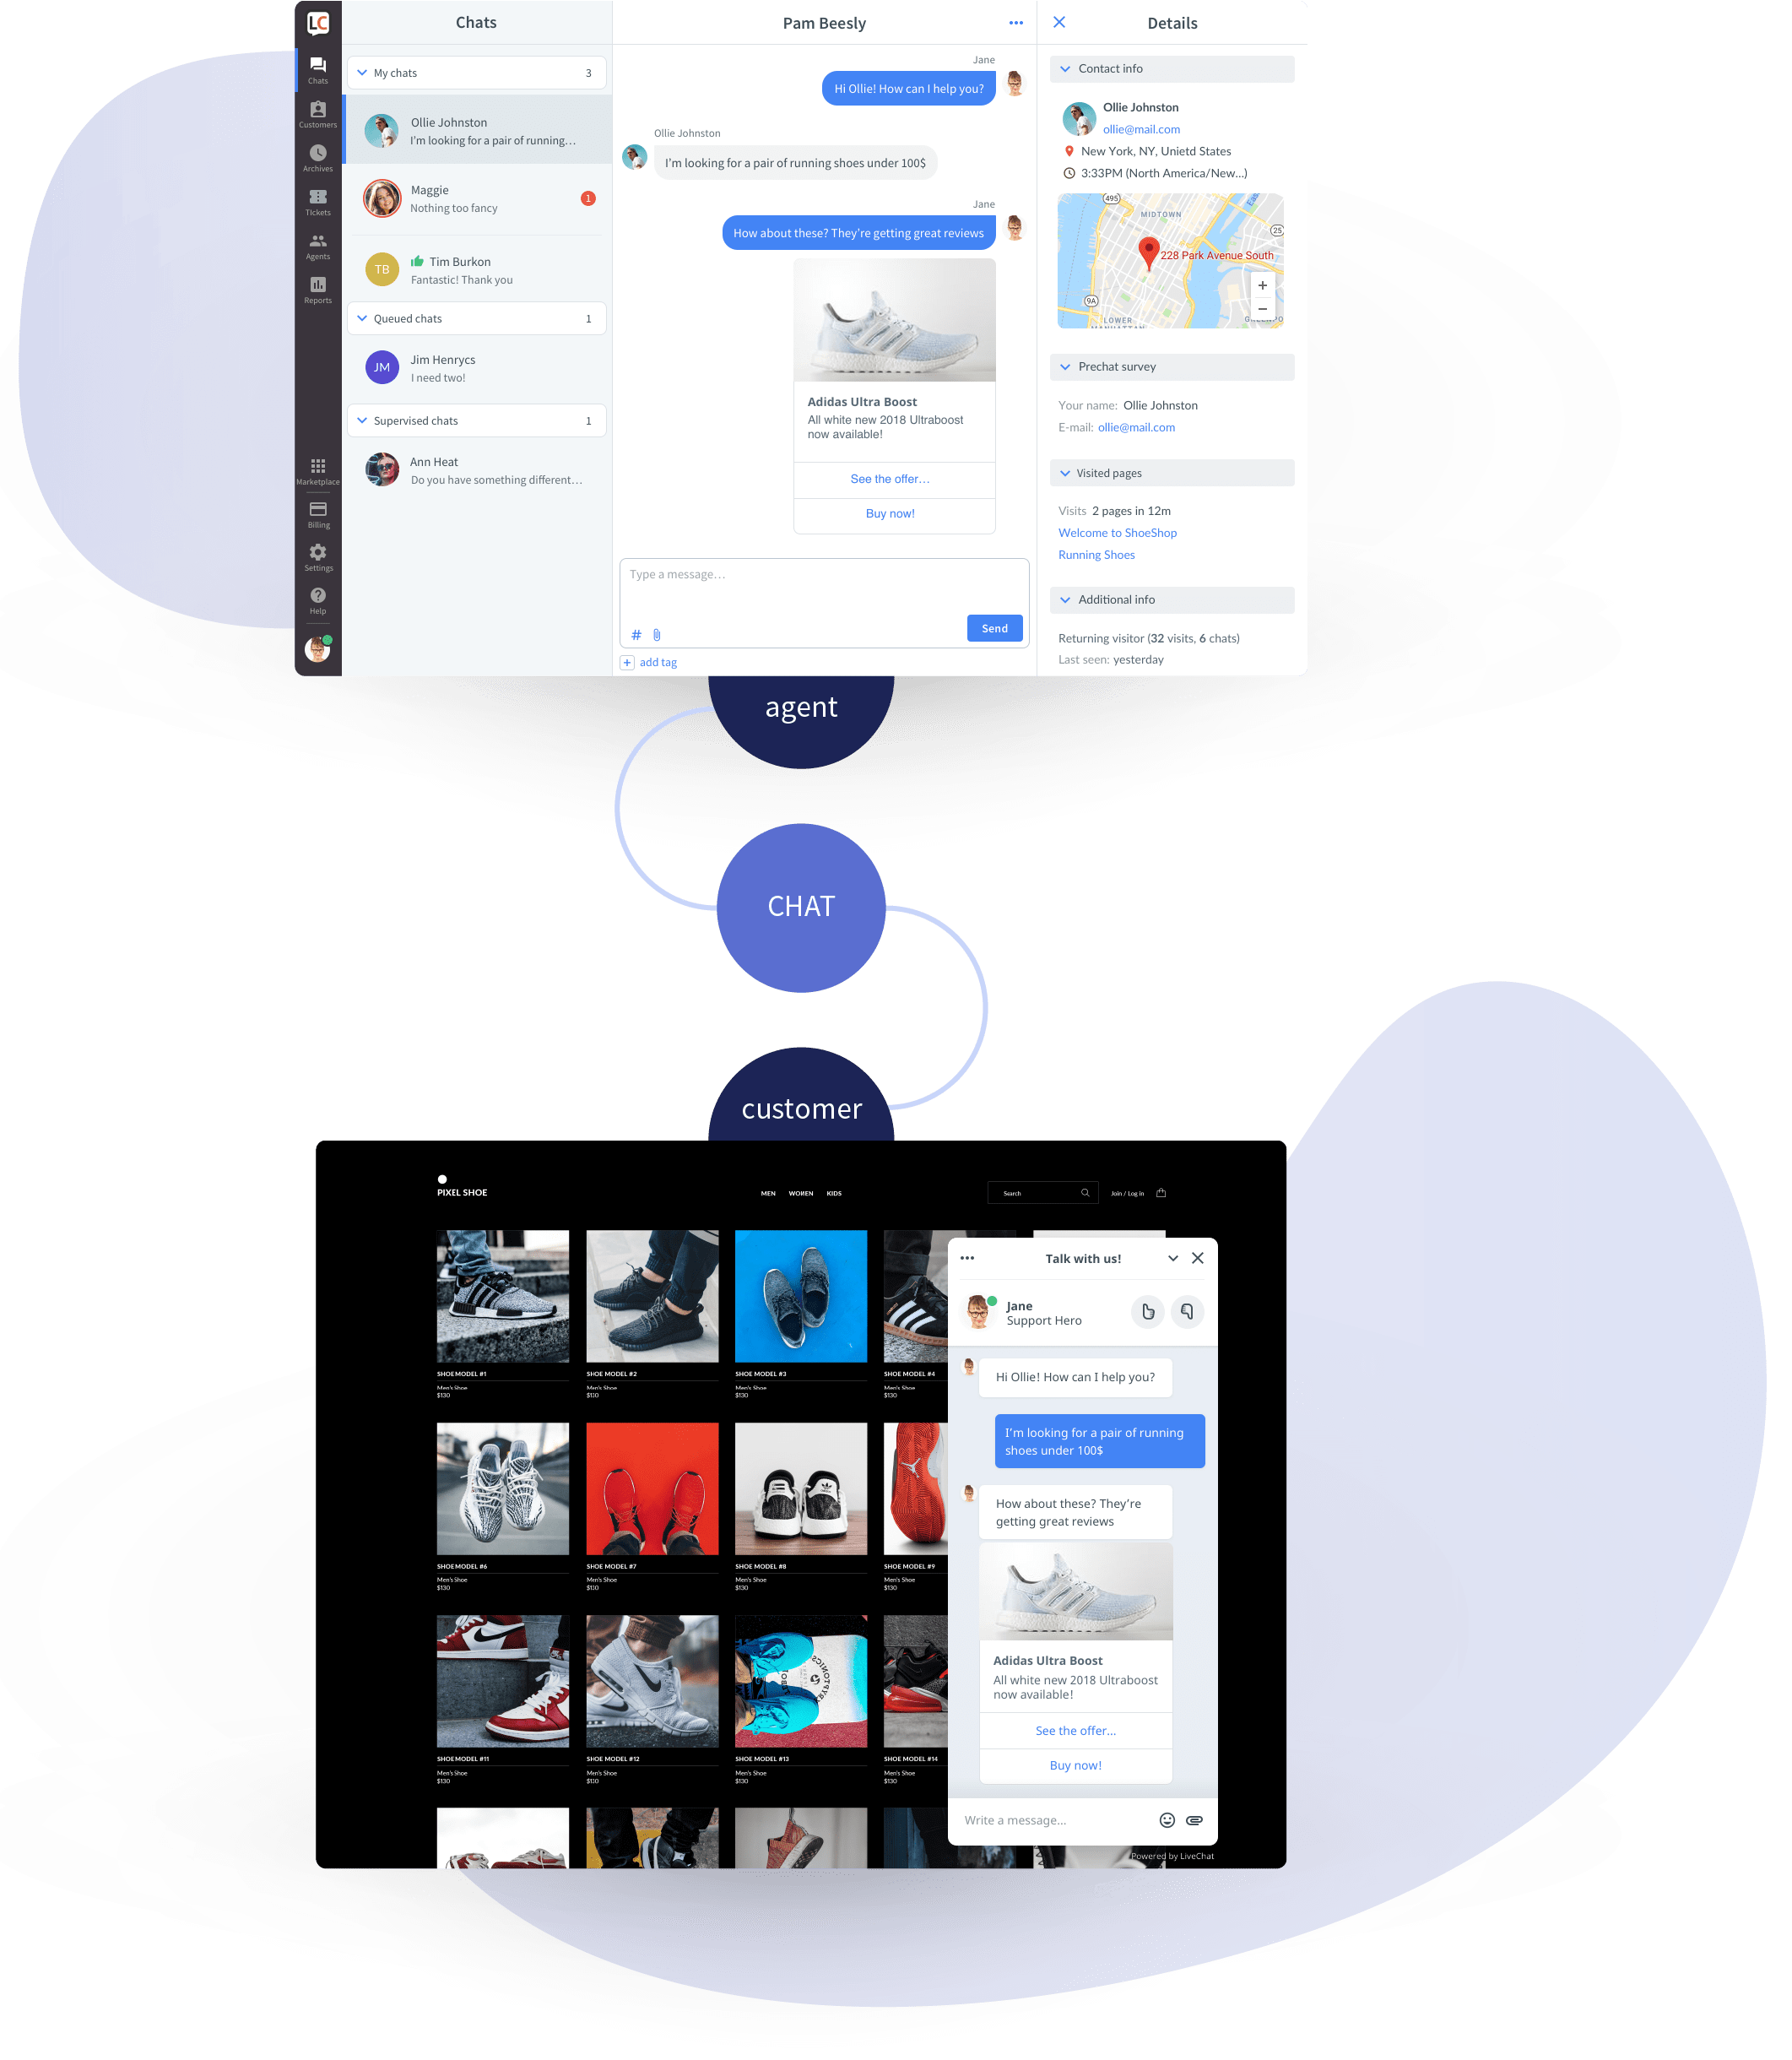Click See the offer link
This screenshot has height=2060, width=1792.
(890, 478)
